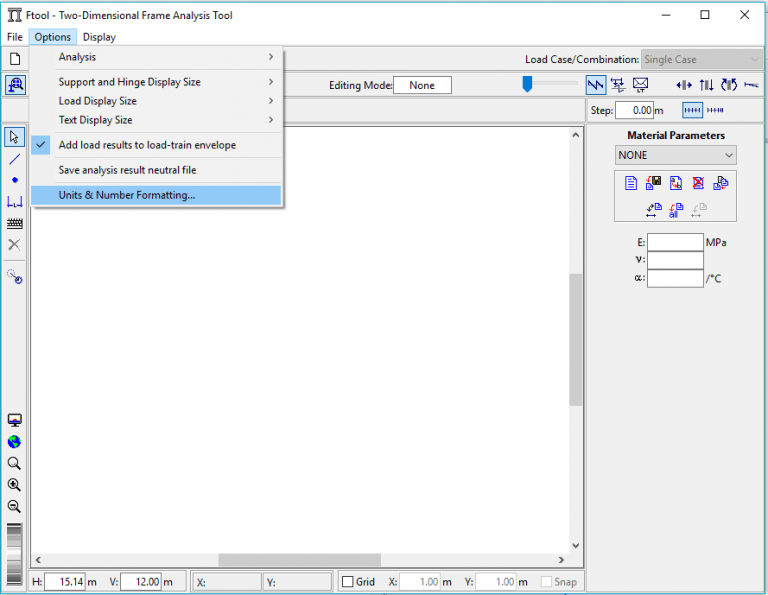The height and width of the screenshot is (595, 768).
Task: Choose Save analysis result neutral file
Action: coord(156,170)
